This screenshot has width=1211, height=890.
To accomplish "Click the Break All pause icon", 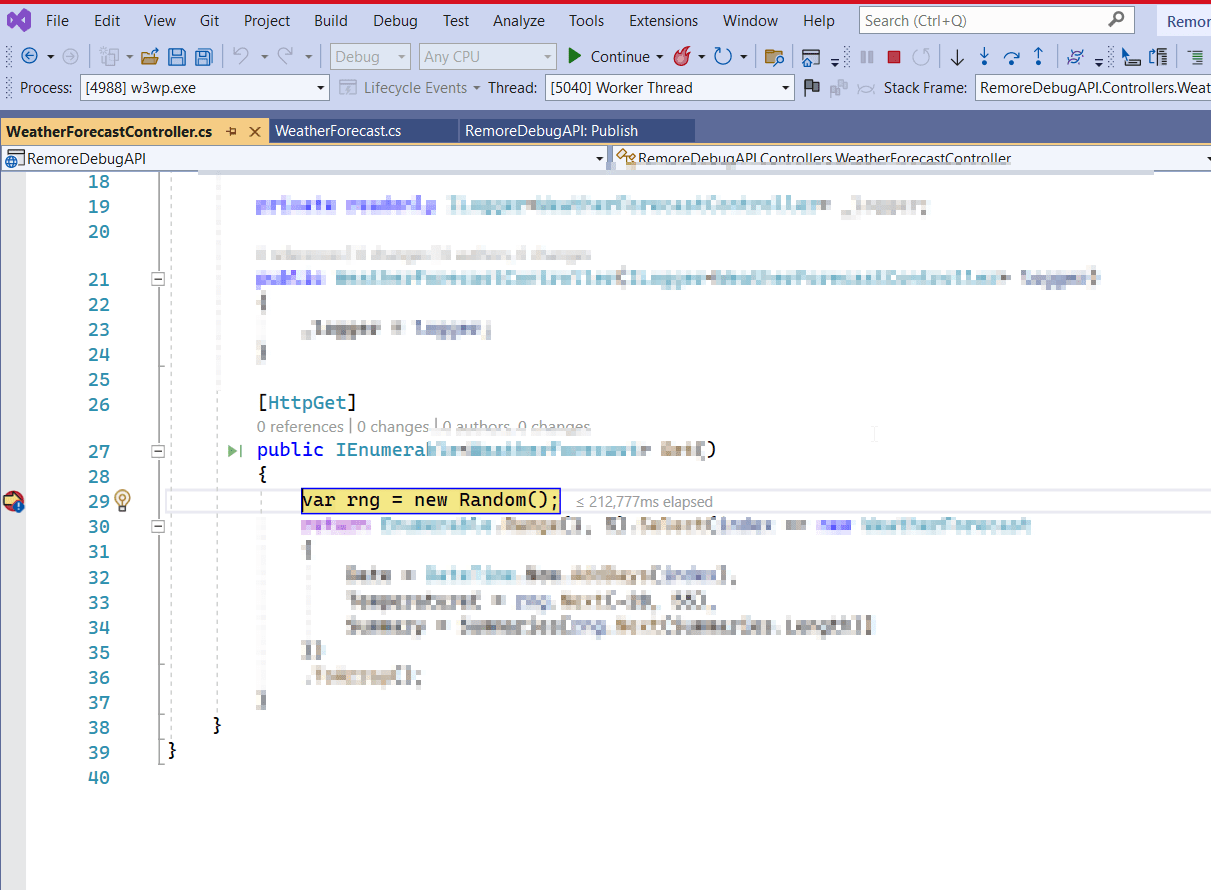I will 866,56.
